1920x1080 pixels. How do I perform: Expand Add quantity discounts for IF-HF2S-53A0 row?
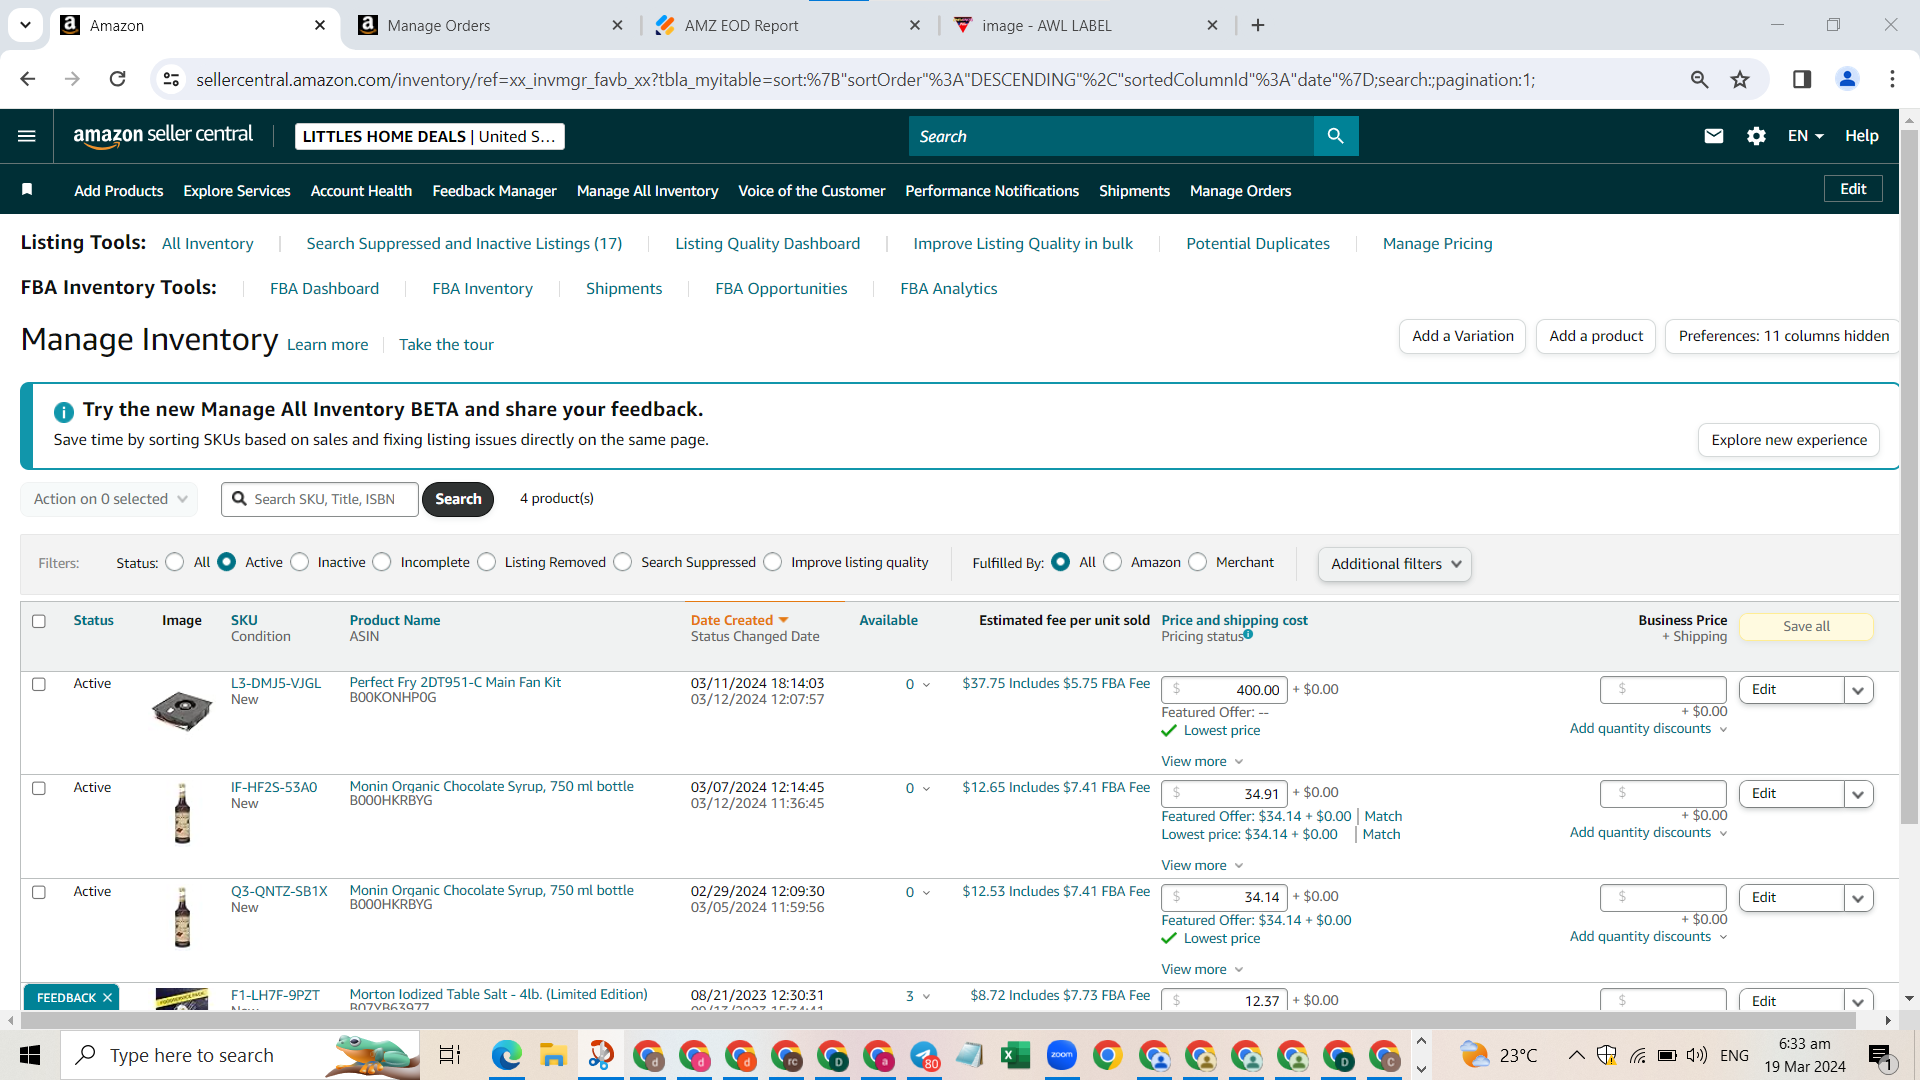click(x=1648, y=832)
